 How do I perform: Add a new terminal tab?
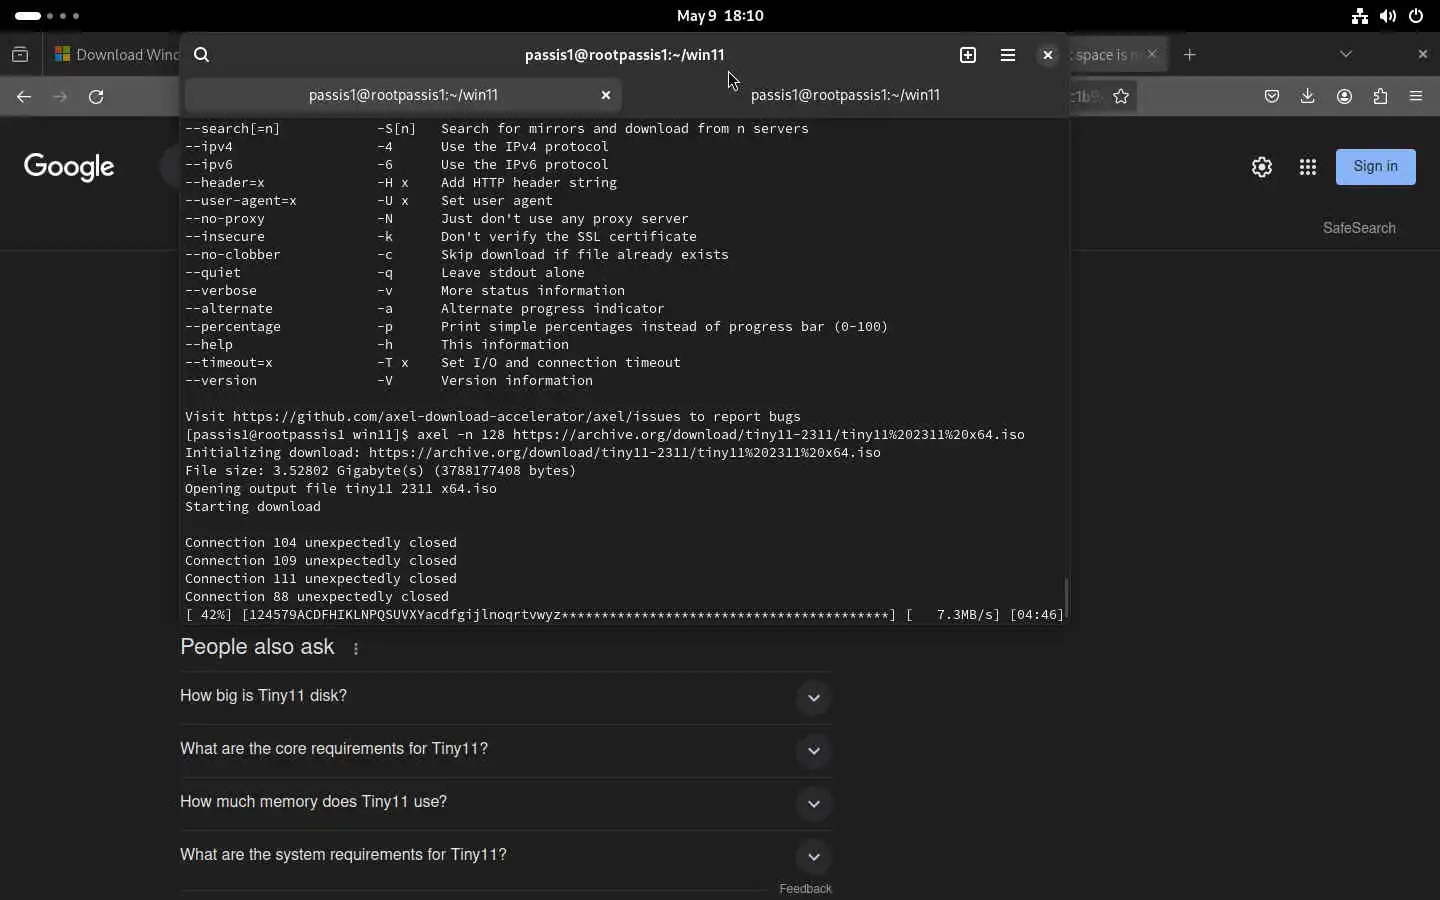coord(968,55)
